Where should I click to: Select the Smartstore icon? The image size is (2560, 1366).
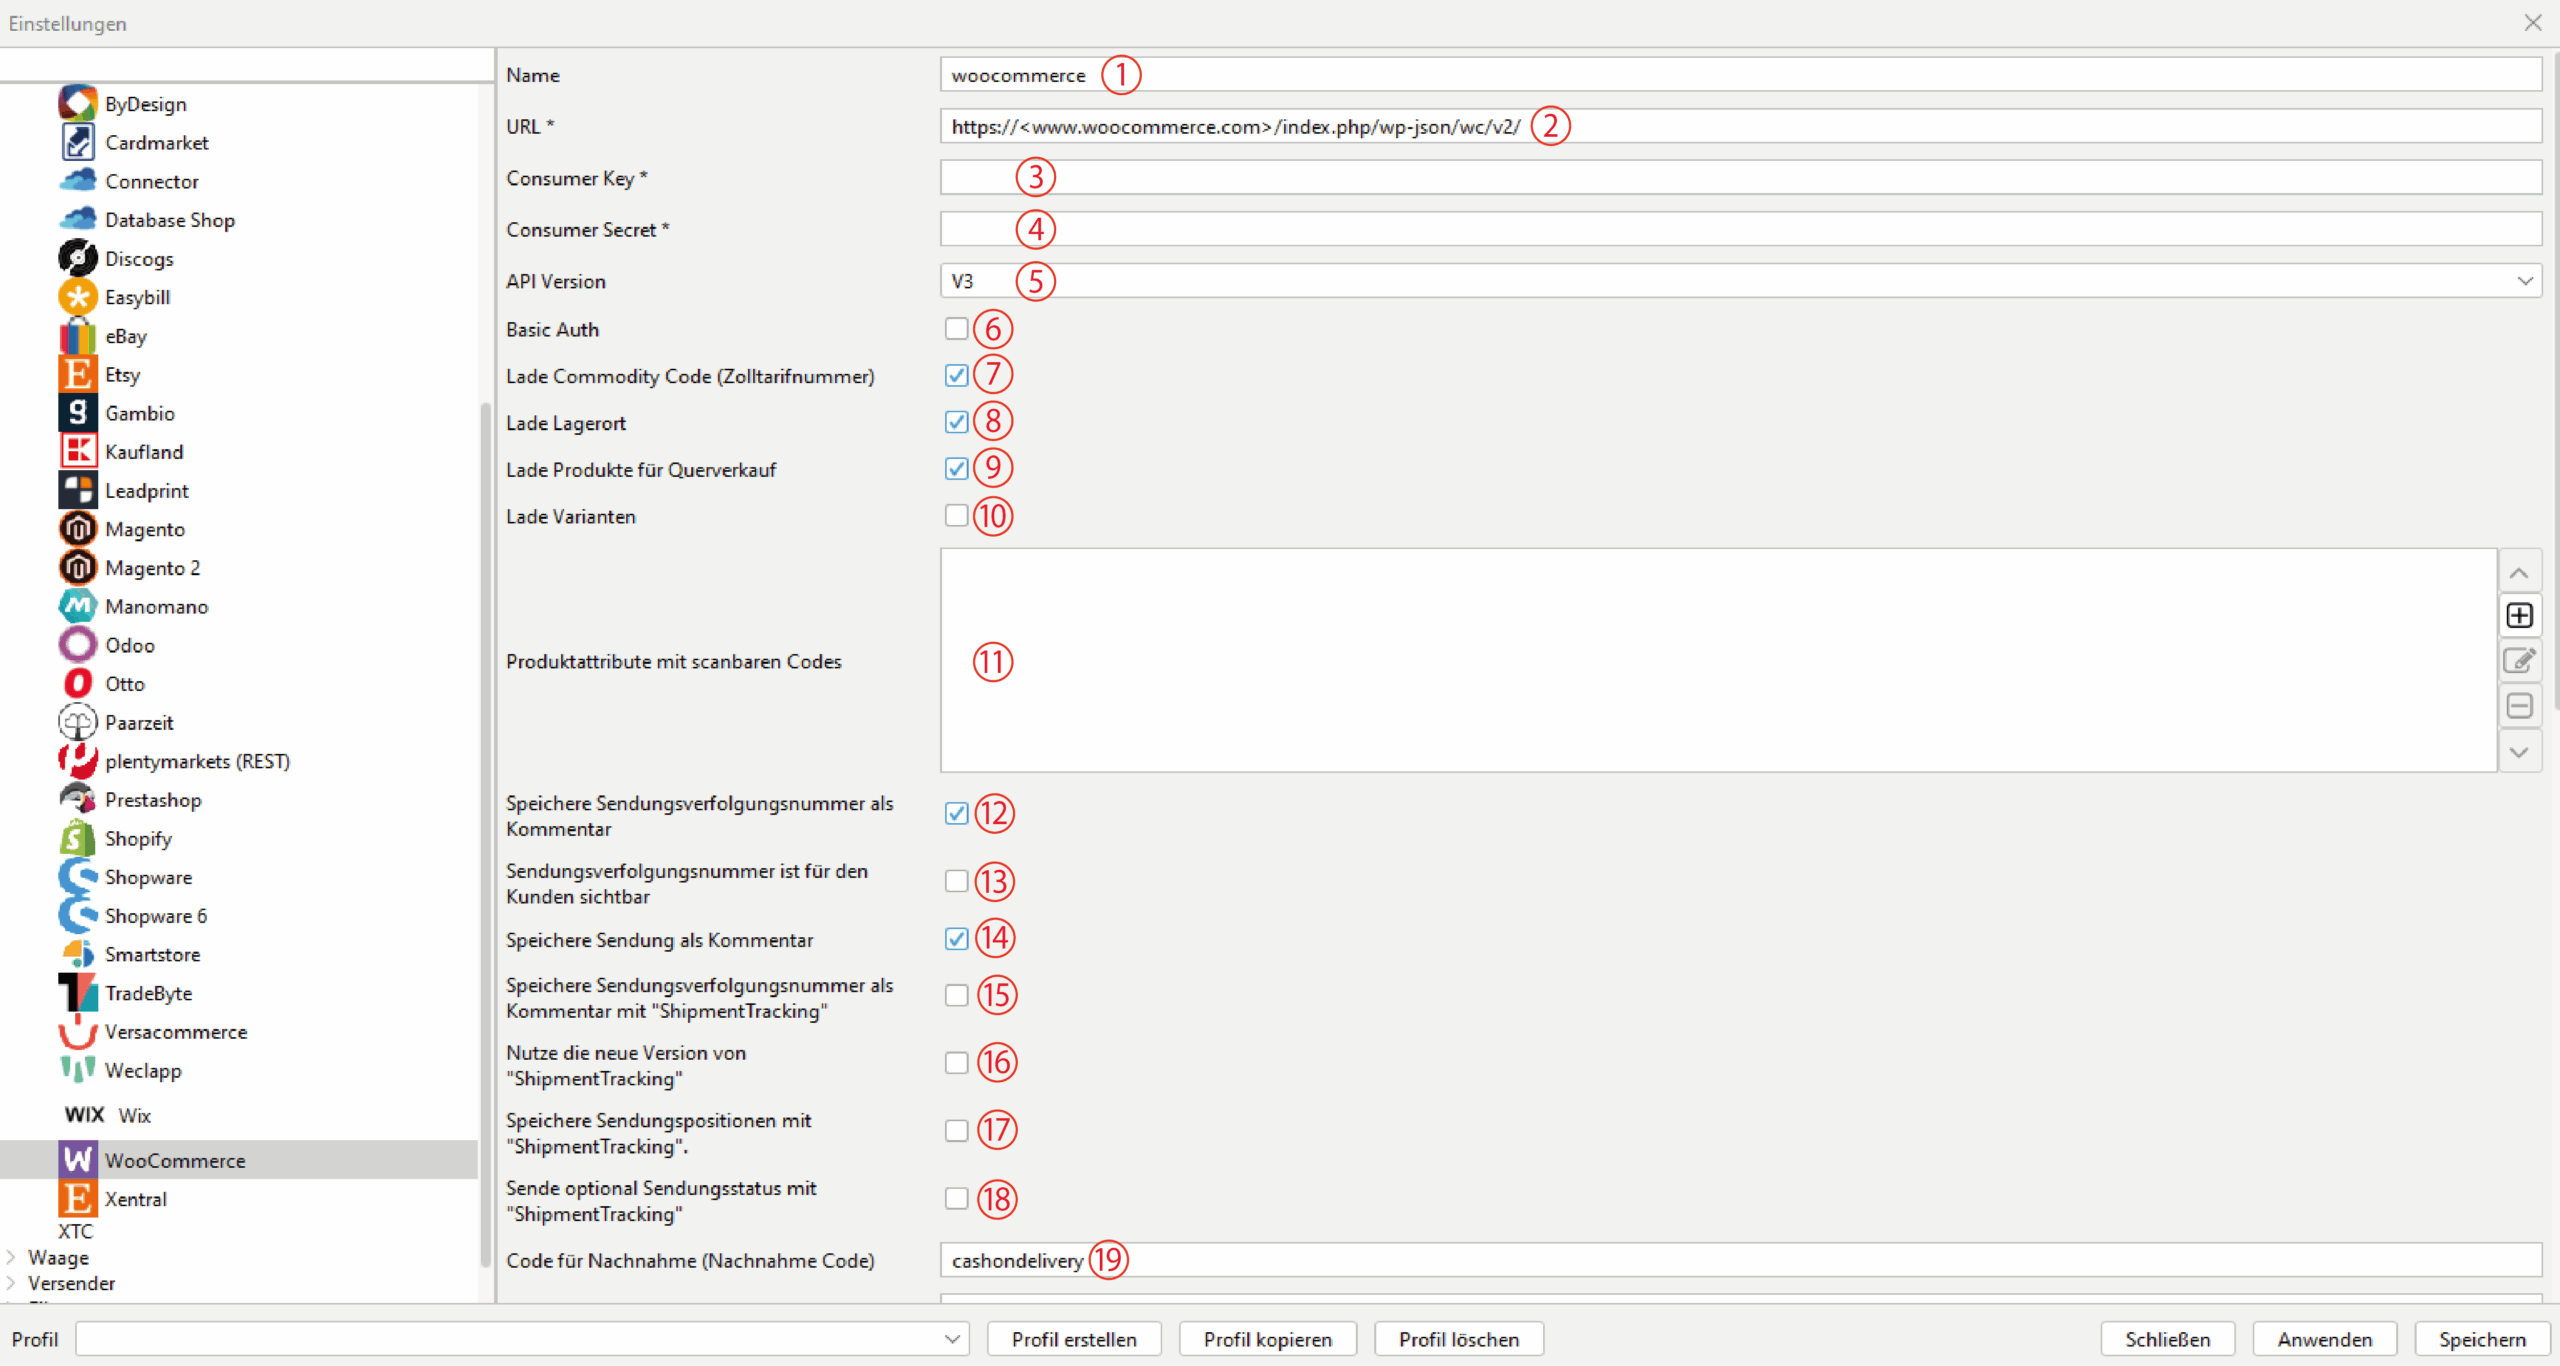78,954
